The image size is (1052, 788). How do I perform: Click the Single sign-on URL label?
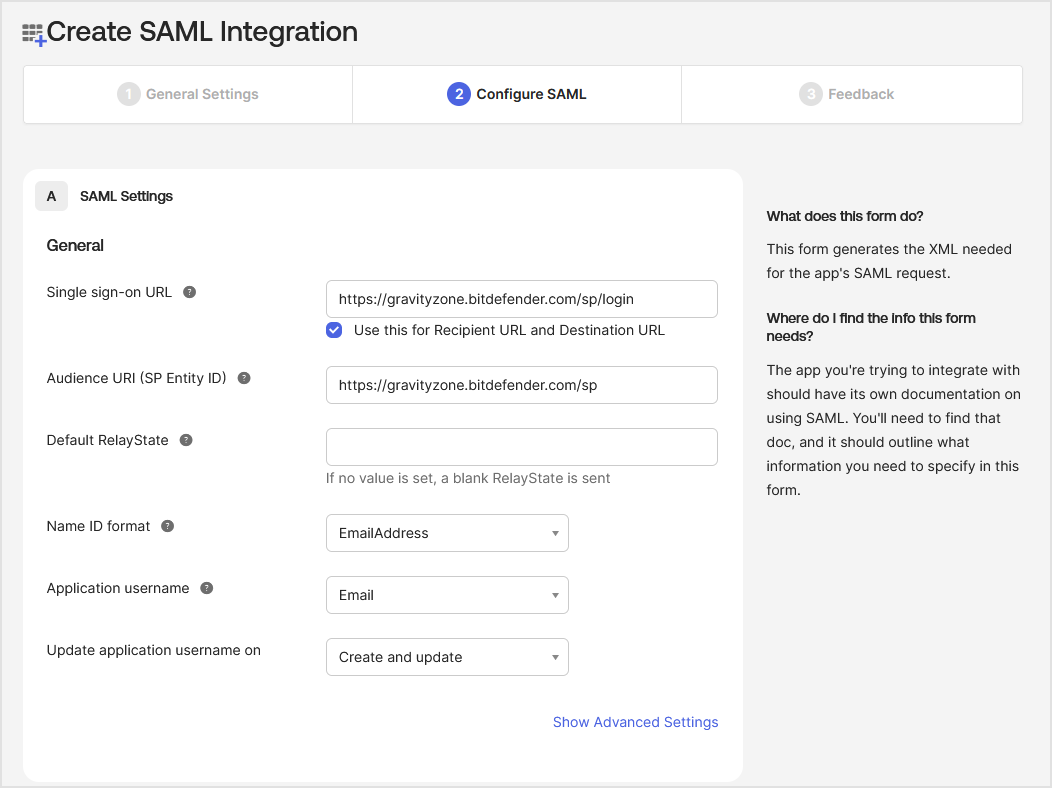pos(109,292)
